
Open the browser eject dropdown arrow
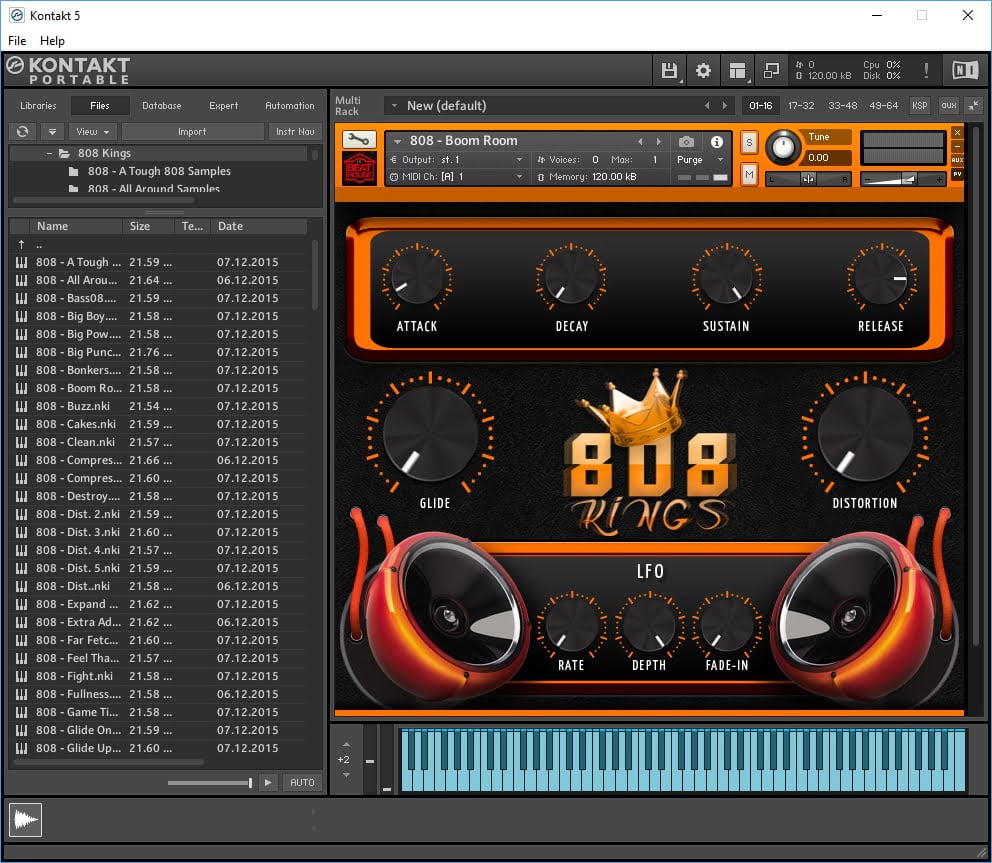pos(53,132)
